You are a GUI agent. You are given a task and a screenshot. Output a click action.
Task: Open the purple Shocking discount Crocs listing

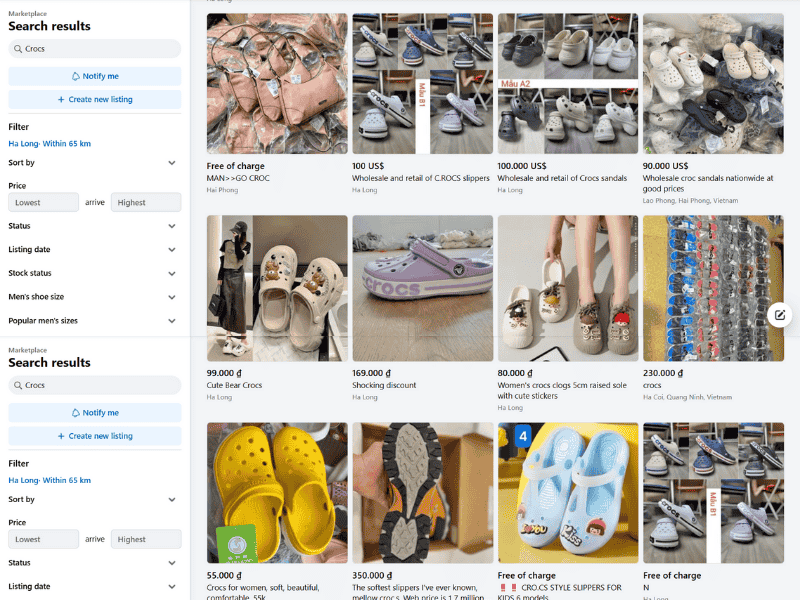click(422, 288)
